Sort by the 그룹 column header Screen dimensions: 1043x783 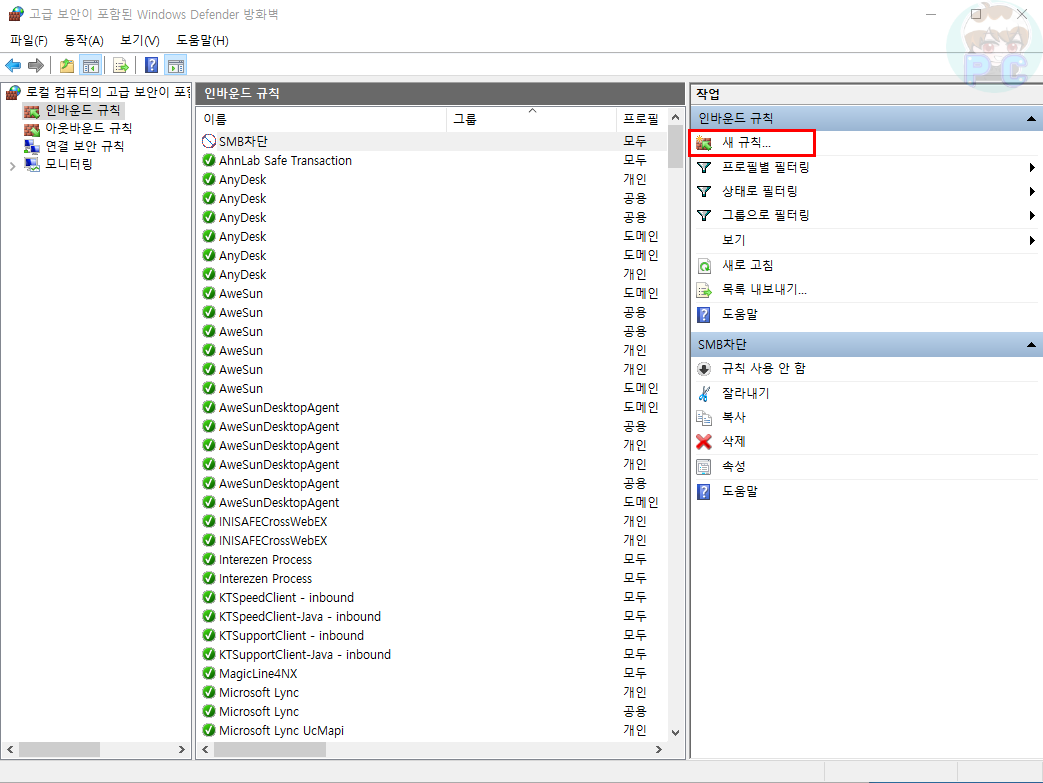coord(531,119)
